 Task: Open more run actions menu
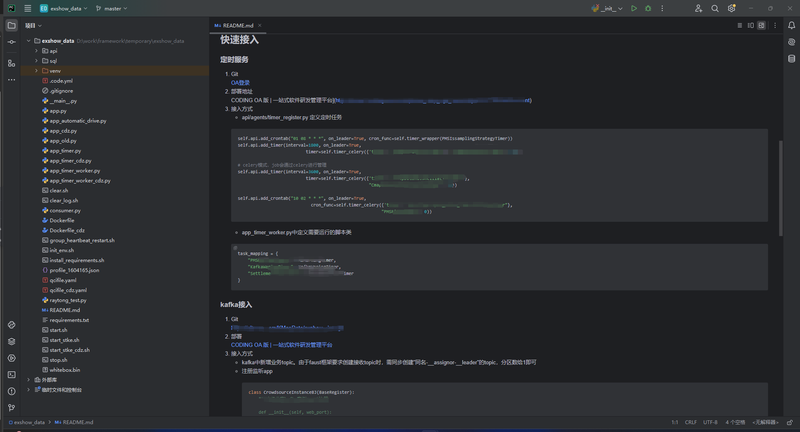(x=662, y=8)
